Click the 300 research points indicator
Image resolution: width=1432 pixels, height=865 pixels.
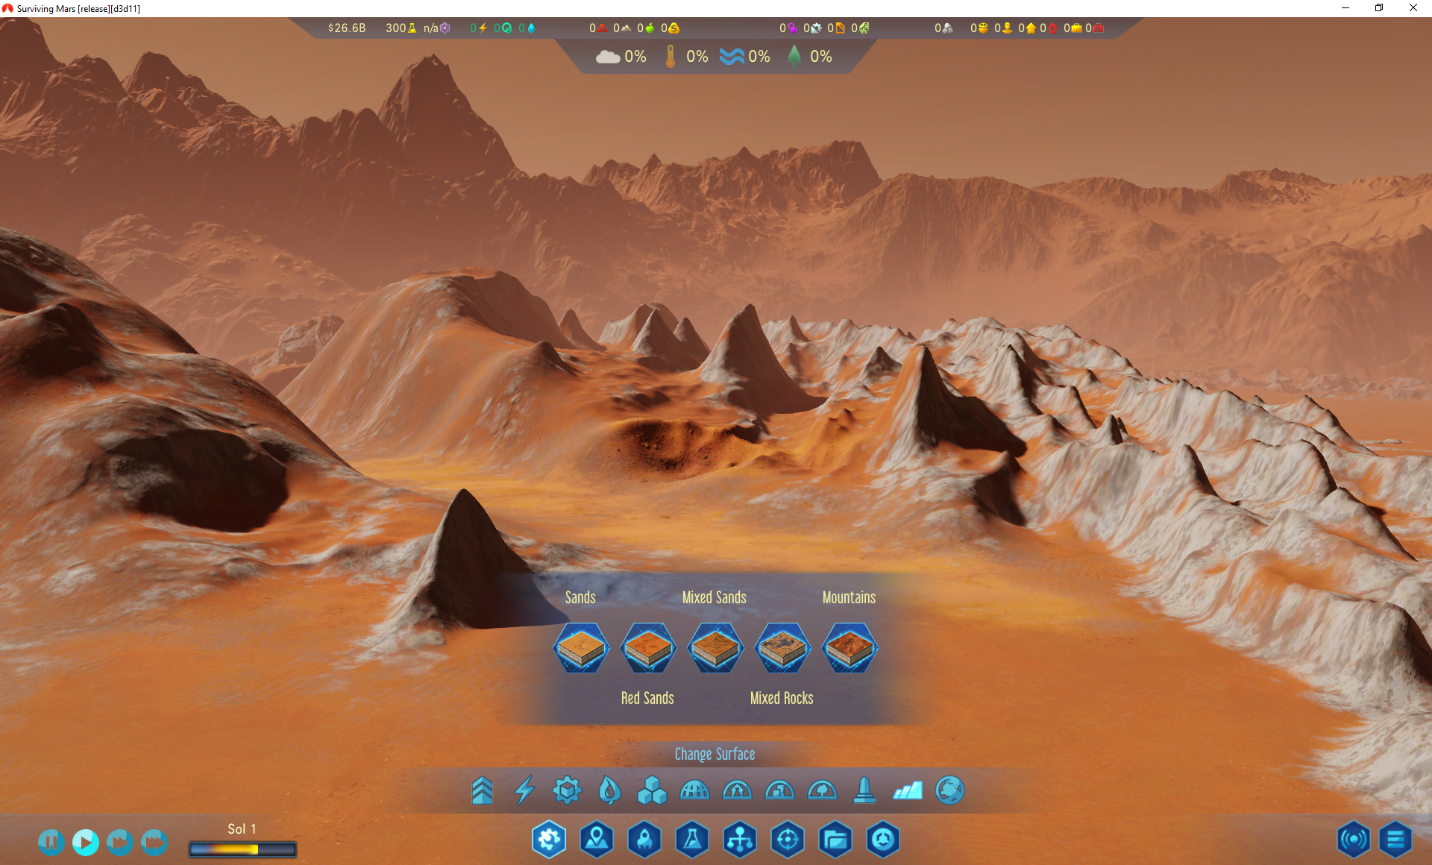[401, 28]
